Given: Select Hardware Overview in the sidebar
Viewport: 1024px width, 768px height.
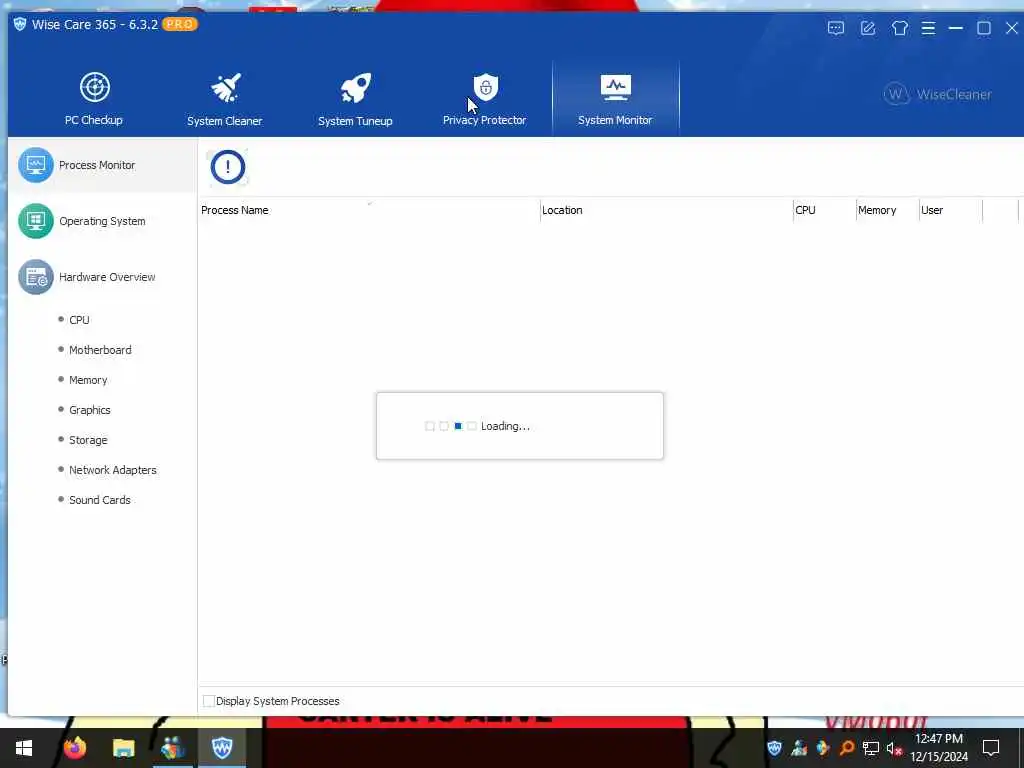Looking at the screenshot, I should (102, 277).
